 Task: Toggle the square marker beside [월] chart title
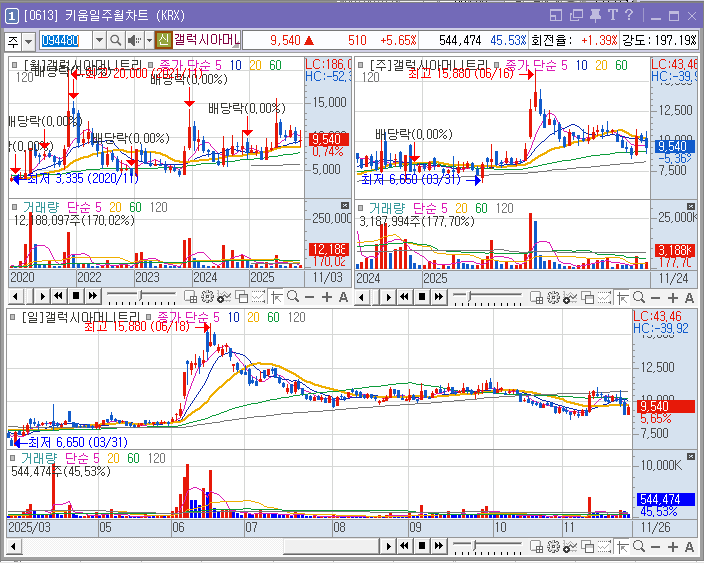coord(15,65)
